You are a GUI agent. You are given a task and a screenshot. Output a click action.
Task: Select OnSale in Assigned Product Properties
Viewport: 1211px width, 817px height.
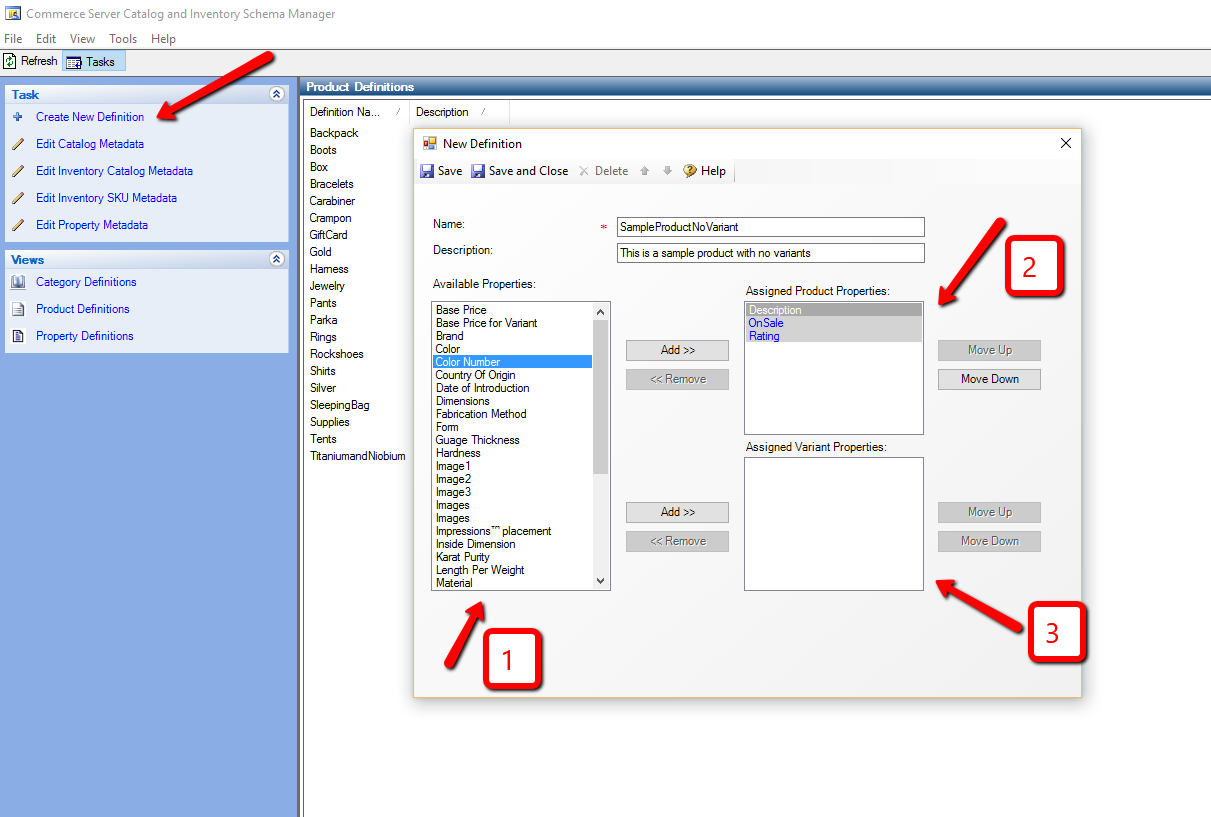pyautogui.click(x=834, y=323)
